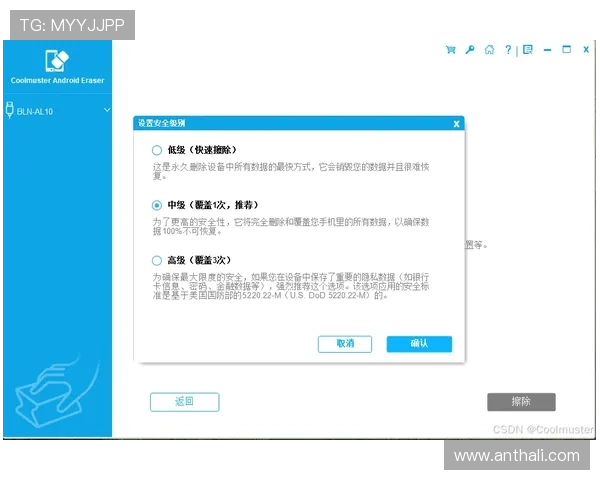Click the 取消 cancel button

(345, 344)
